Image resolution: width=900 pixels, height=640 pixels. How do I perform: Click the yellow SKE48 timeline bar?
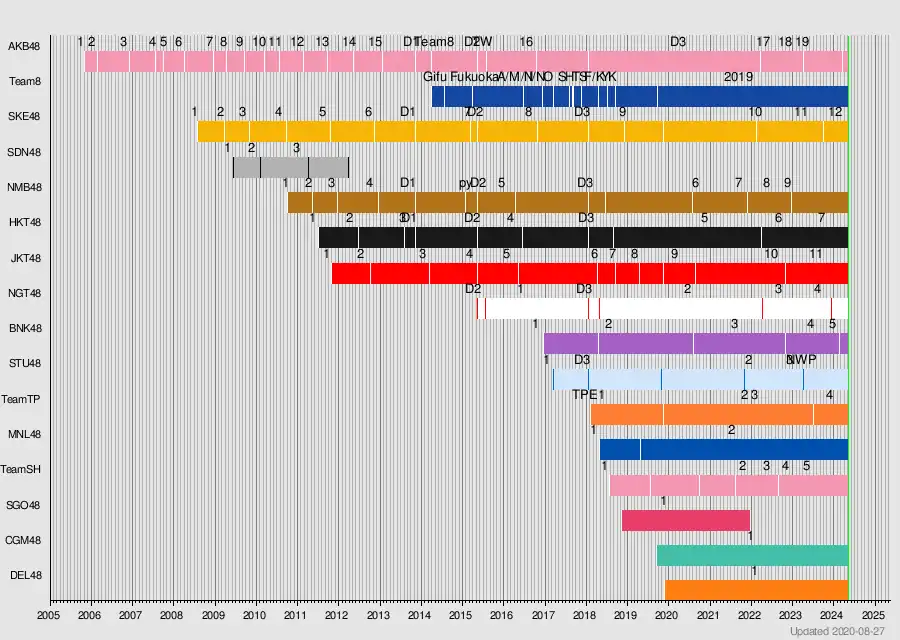click(x=523, y=131)
